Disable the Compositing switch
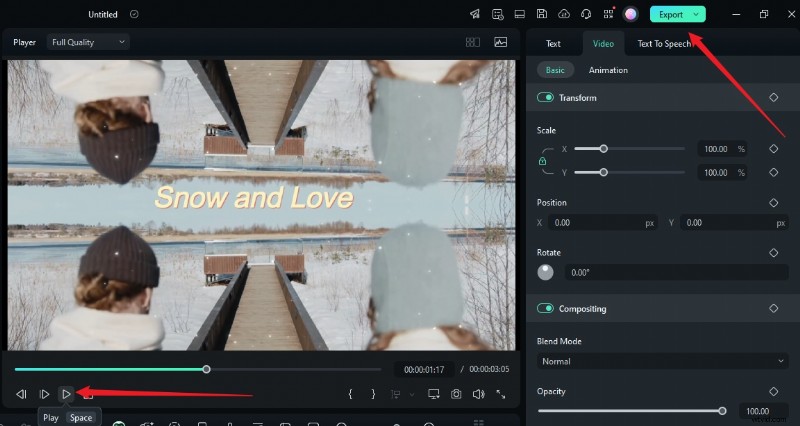The width and height of the screenshot is (800, 426). (x=545, y=308)
